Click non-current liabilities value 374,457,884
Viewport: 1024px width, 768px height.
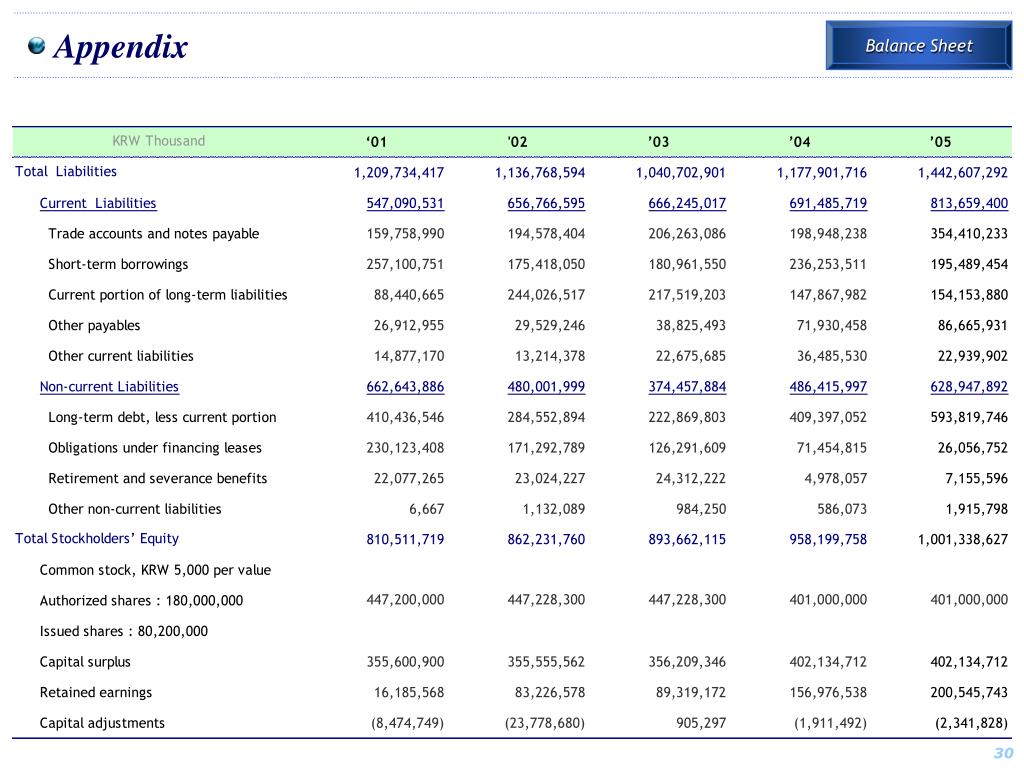687,387
